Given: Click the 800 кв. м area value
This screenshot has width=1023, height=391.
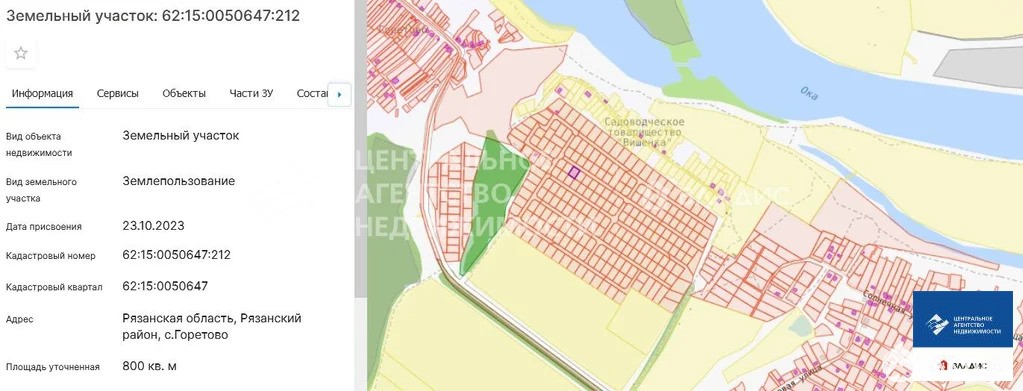Looking at the screenshot, I should pos(149,366).
